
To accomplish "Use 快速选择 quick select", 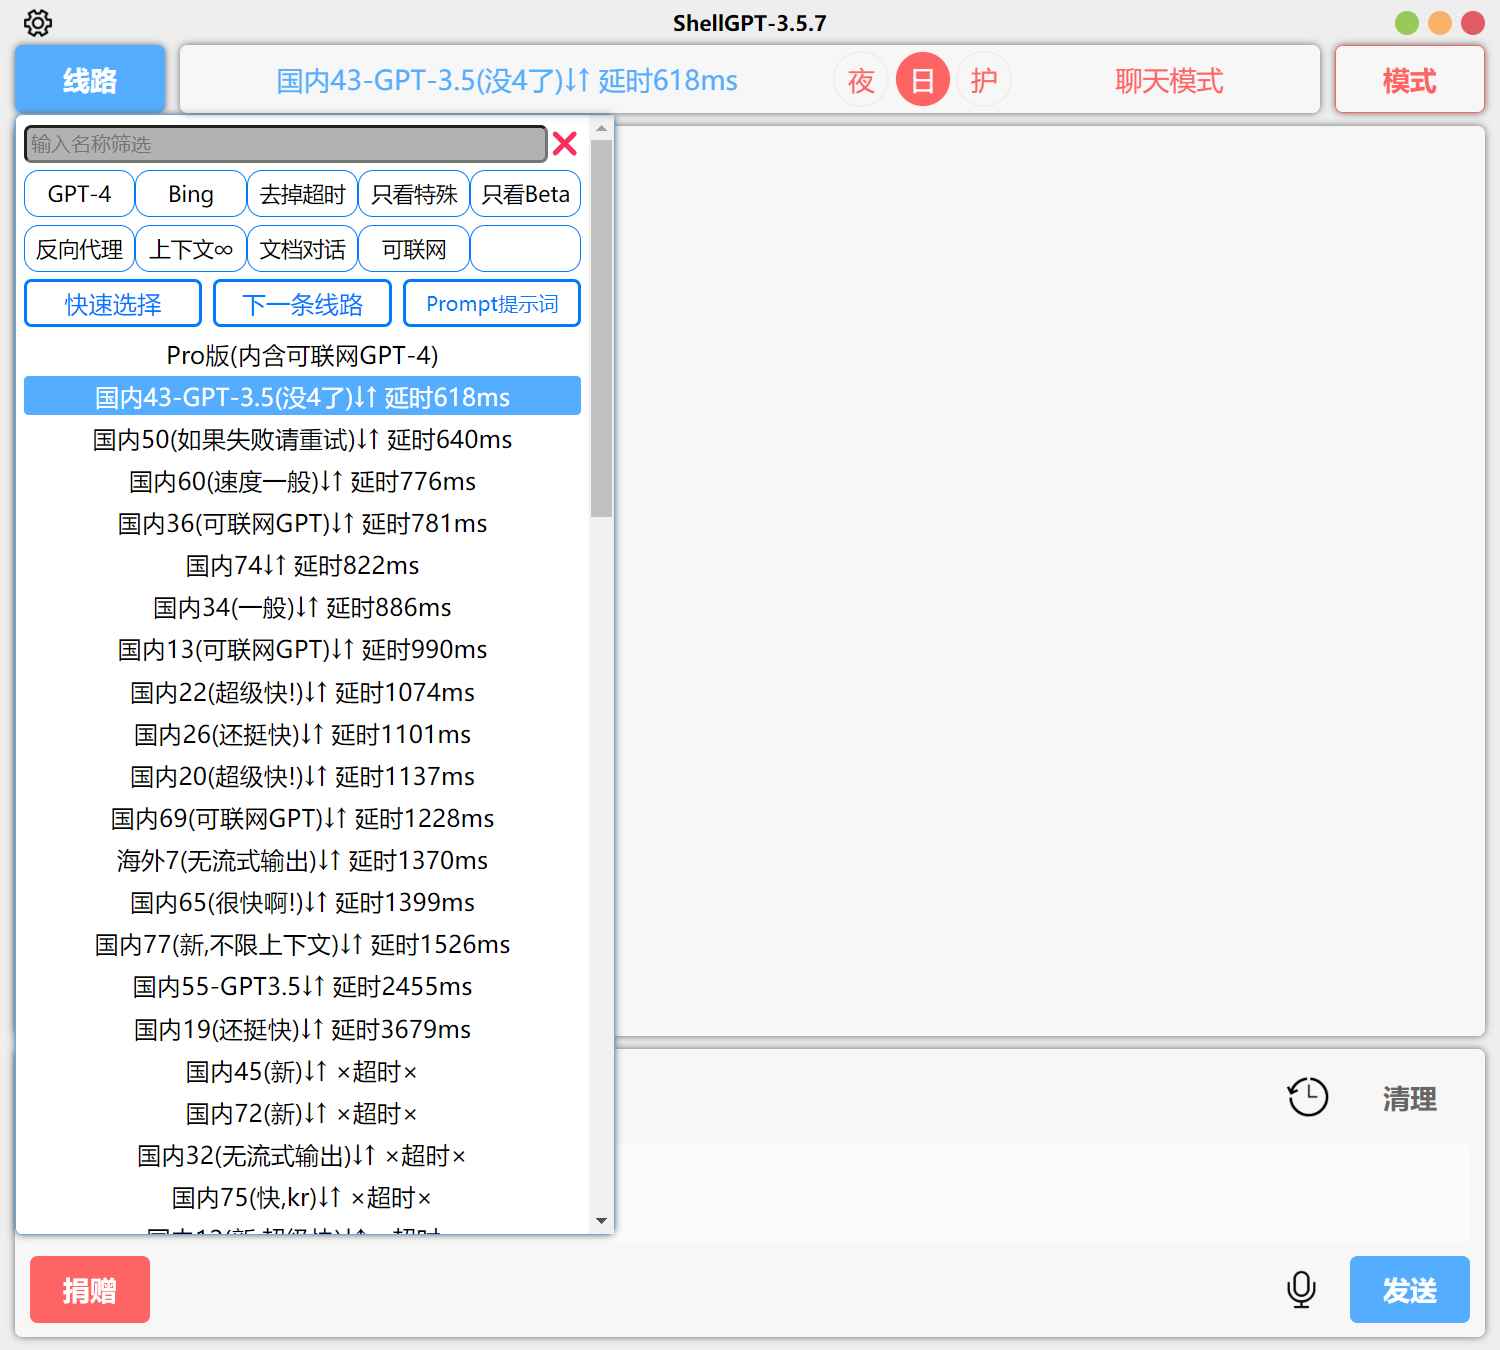I will pyautogui.click(x=112, y=302).
